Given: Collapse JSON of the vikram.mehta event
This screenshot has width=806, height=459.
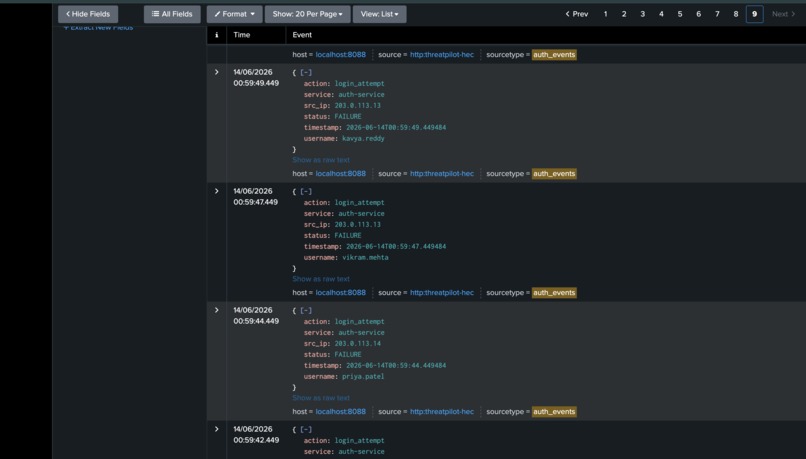Looking at the screenshot, I should (306, 191).
